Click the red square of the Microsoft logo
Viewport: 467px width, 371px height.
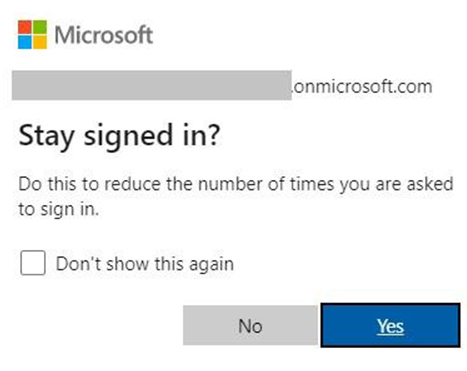coord(25,27)
